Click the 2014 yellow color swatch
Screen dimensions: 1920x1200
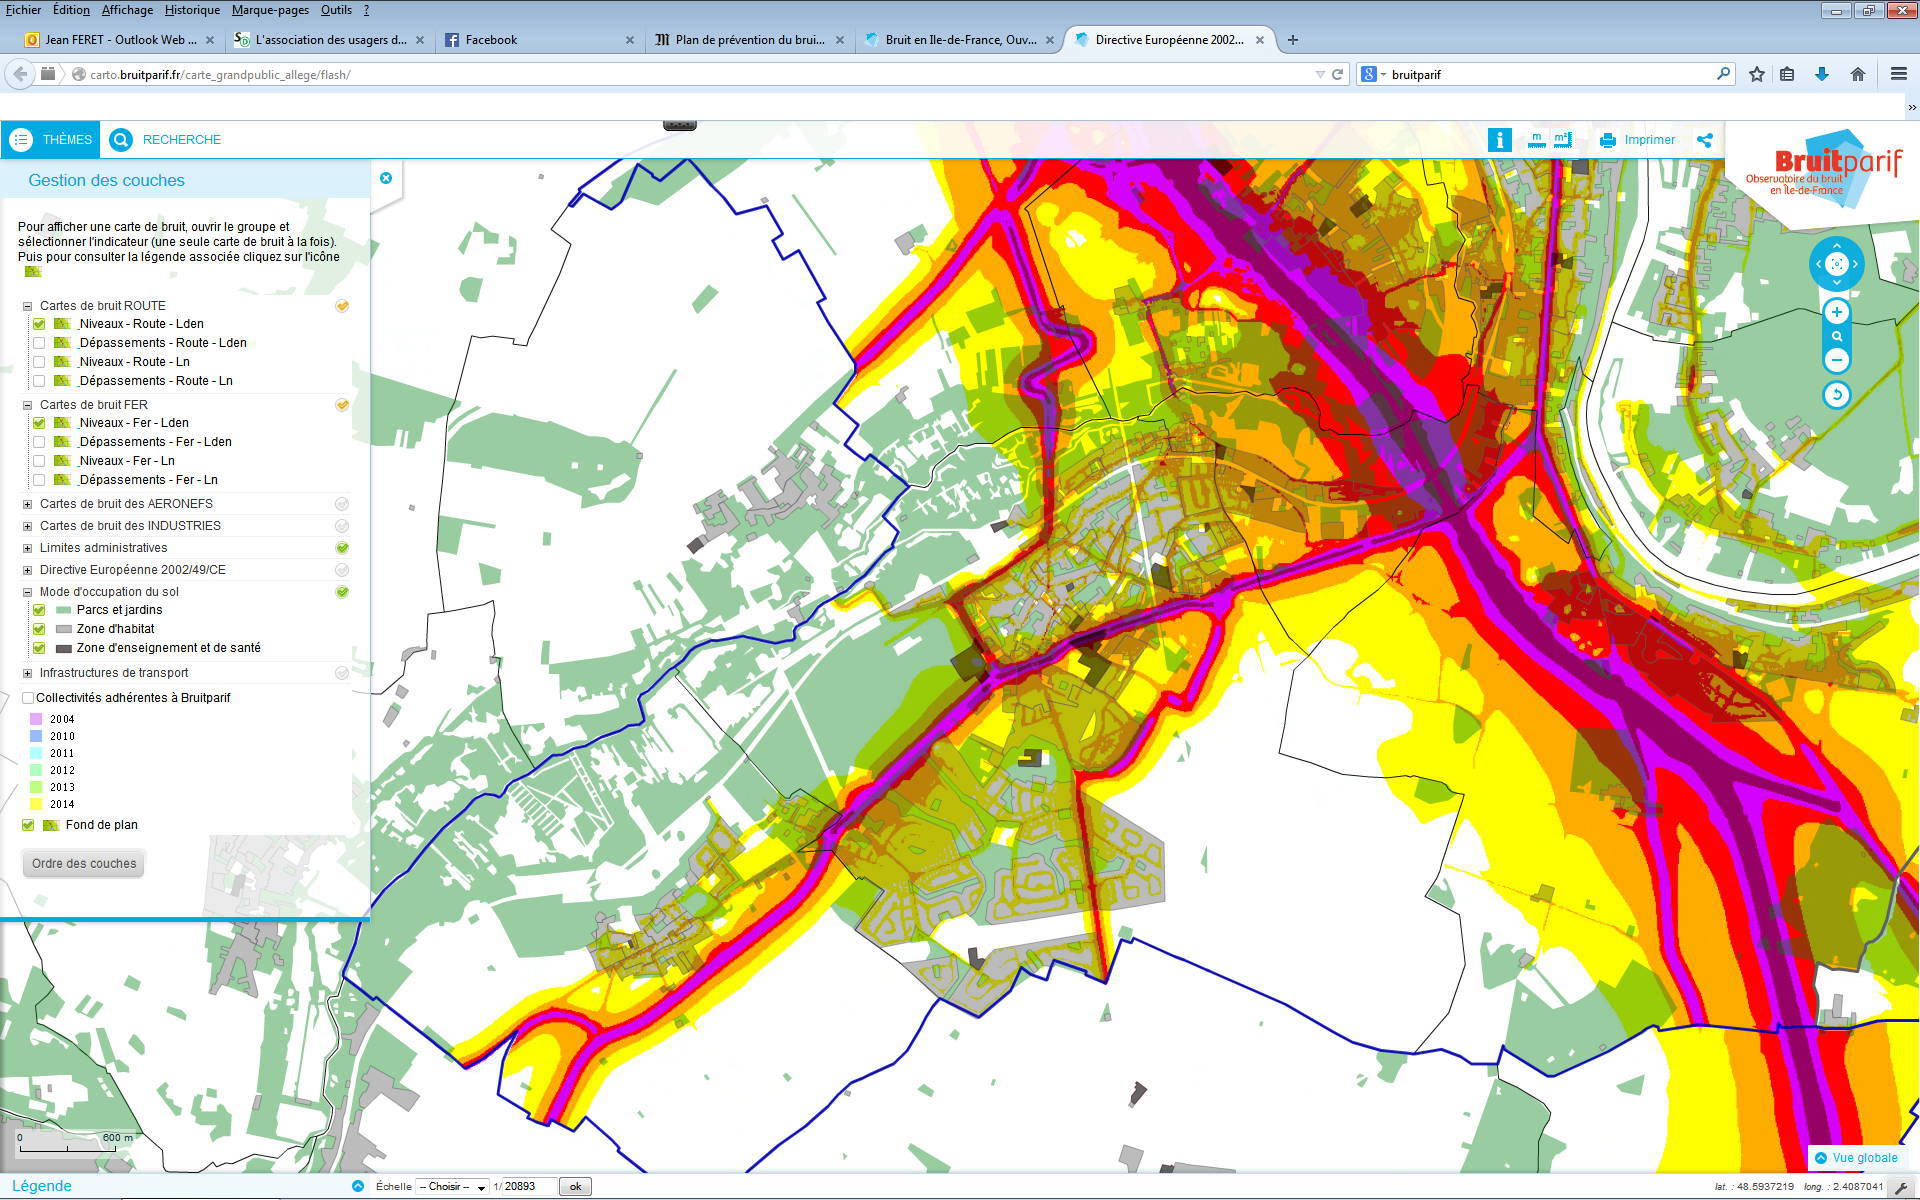[x=38, y=804]
